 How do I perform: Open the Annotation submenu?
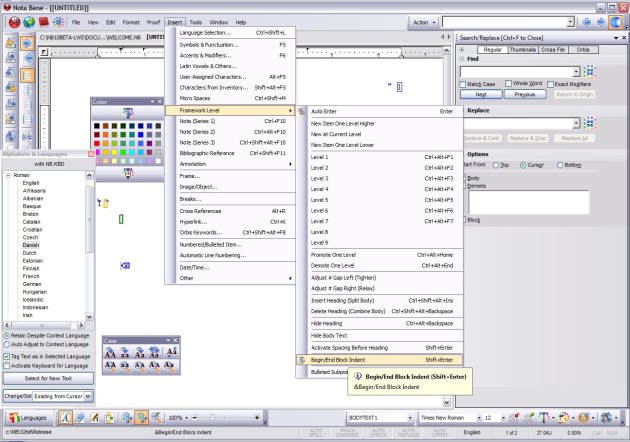(x=235, y=164)
